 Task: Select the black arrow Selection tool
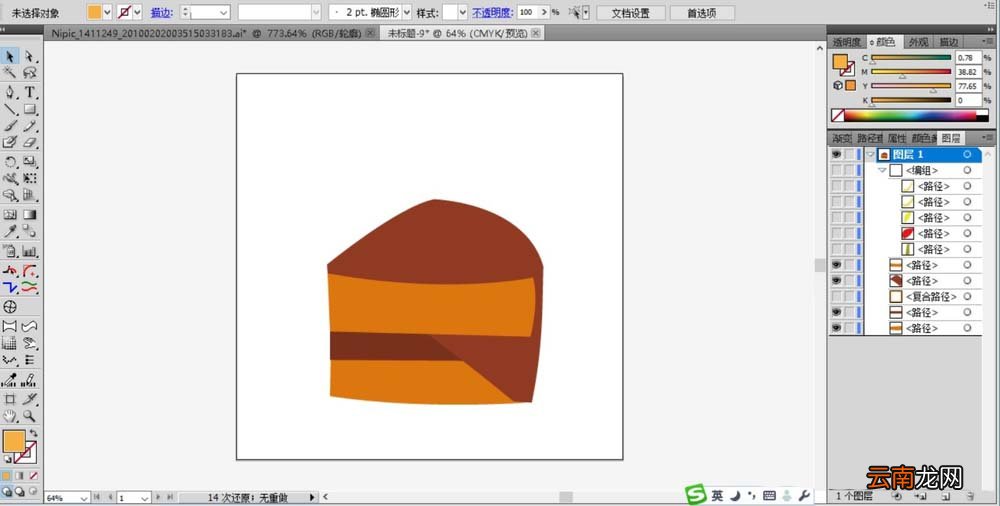(10, 57)
